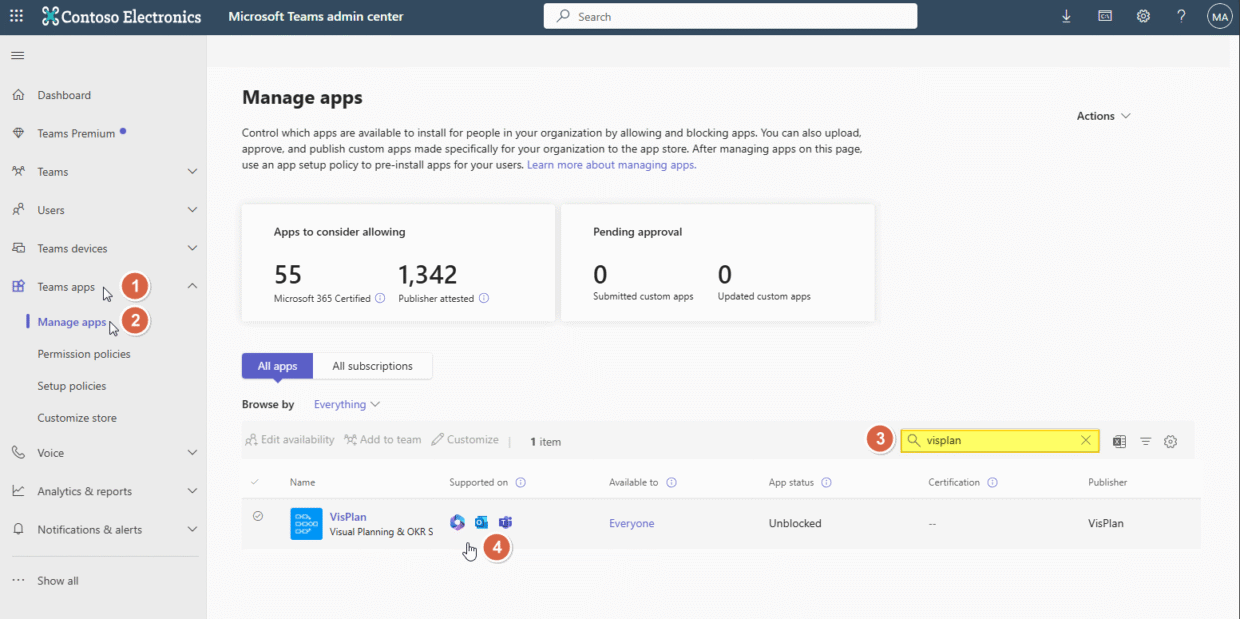Click the Everyone link for VisPlan availability
Image resolution: width=1240 pixels, height=619 pixels.
pos(631,523)
